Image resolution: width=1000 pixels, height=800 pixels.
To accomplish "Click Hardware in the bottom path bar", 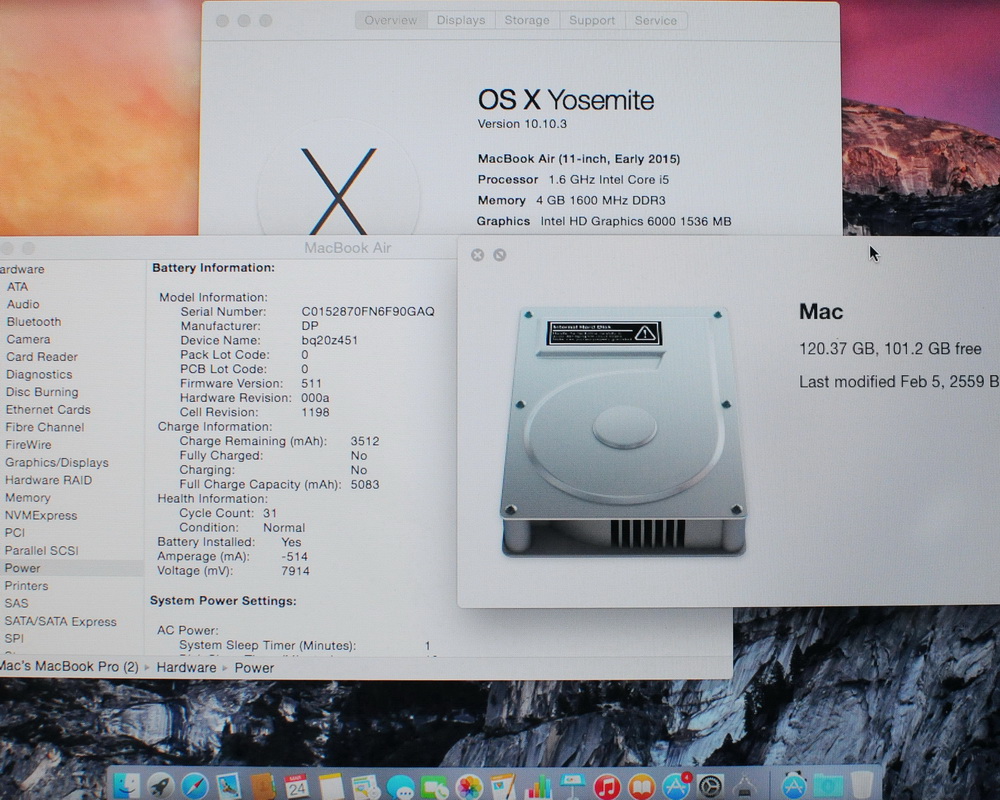I will coord(186,667).
